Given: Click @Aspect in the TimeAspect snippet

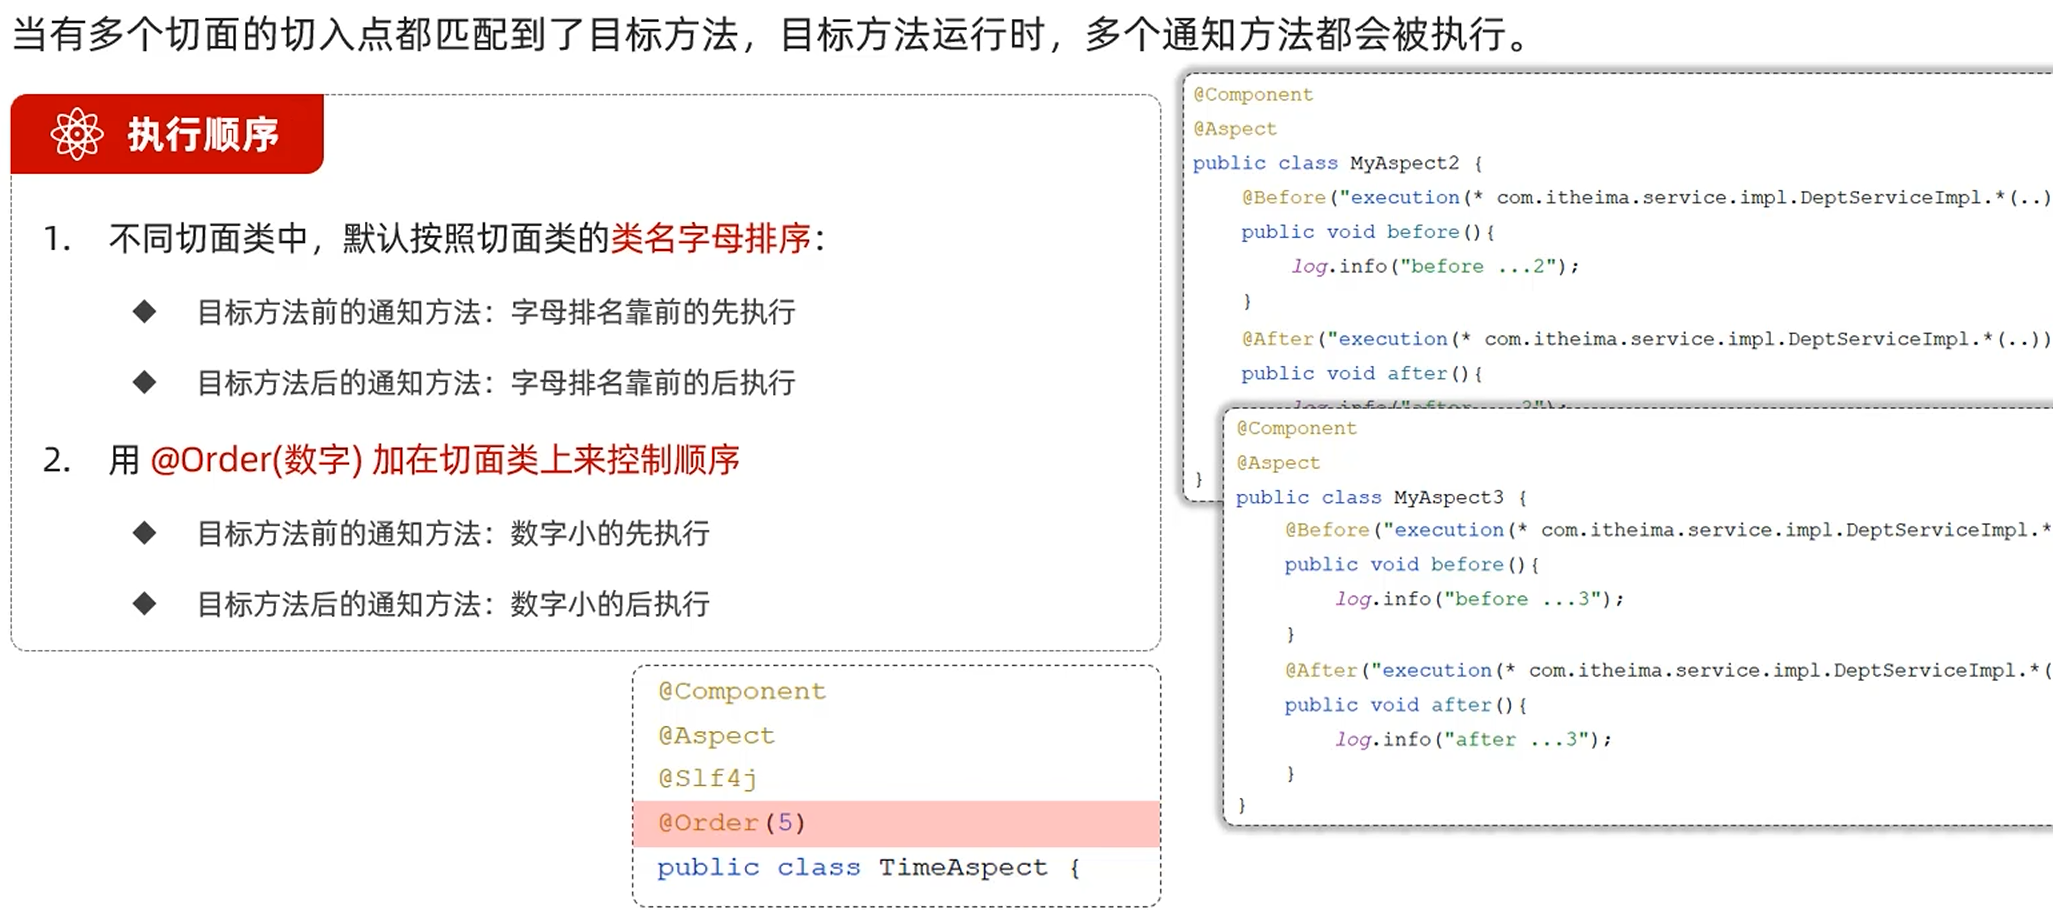Looking at the screenshot, I should (716, 736).
